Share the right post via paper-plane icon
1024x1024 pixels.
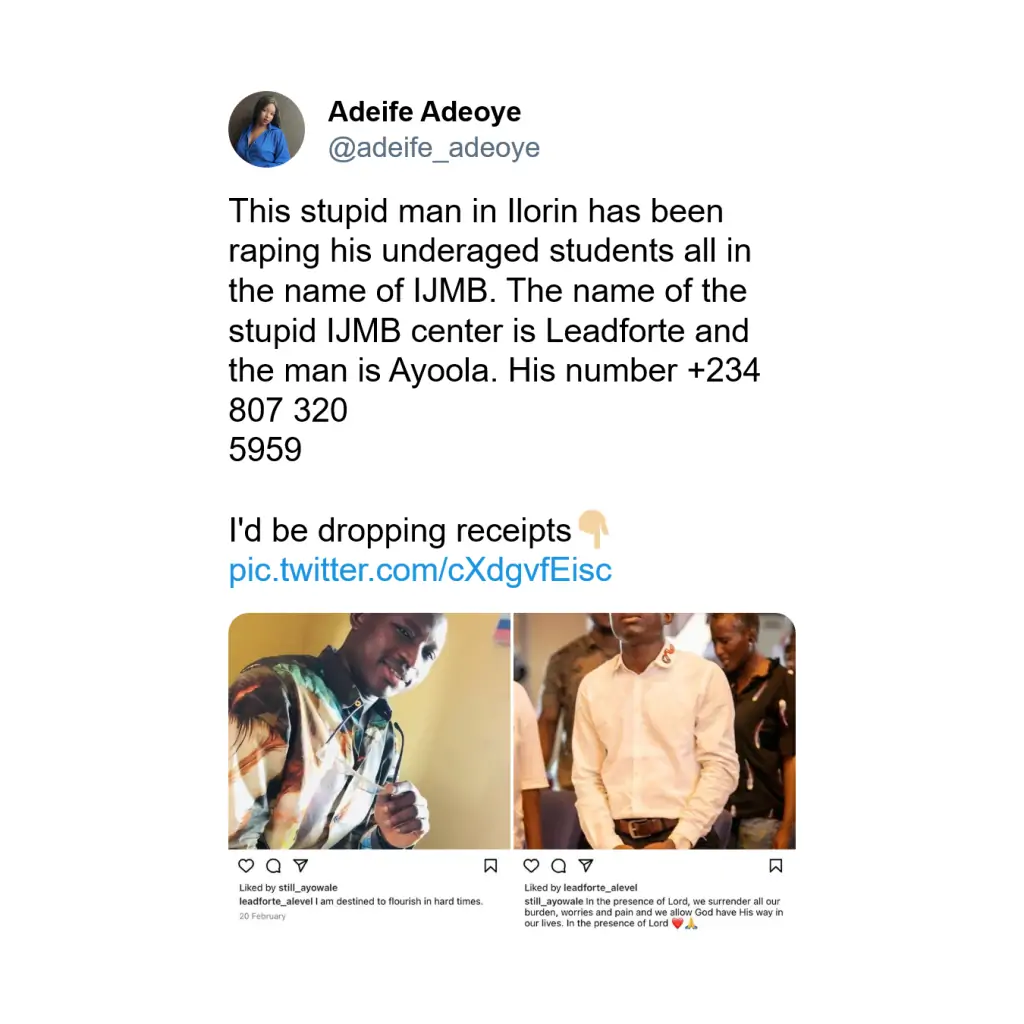[586, 866]
